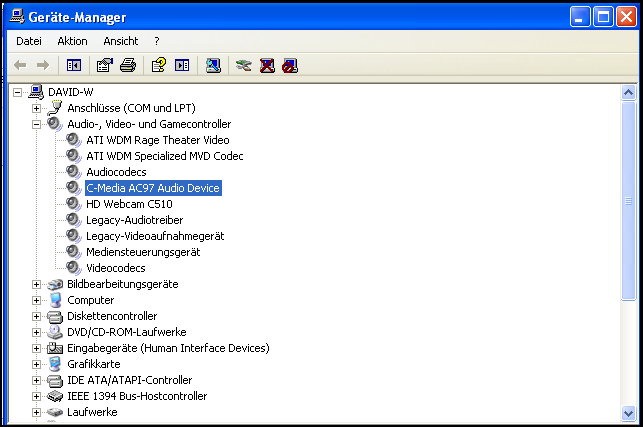Viewport: 643px width, 427px height.
Task: Click the Anschlüsse port icon
Action: pyautogui.click(x=55, y=108)
